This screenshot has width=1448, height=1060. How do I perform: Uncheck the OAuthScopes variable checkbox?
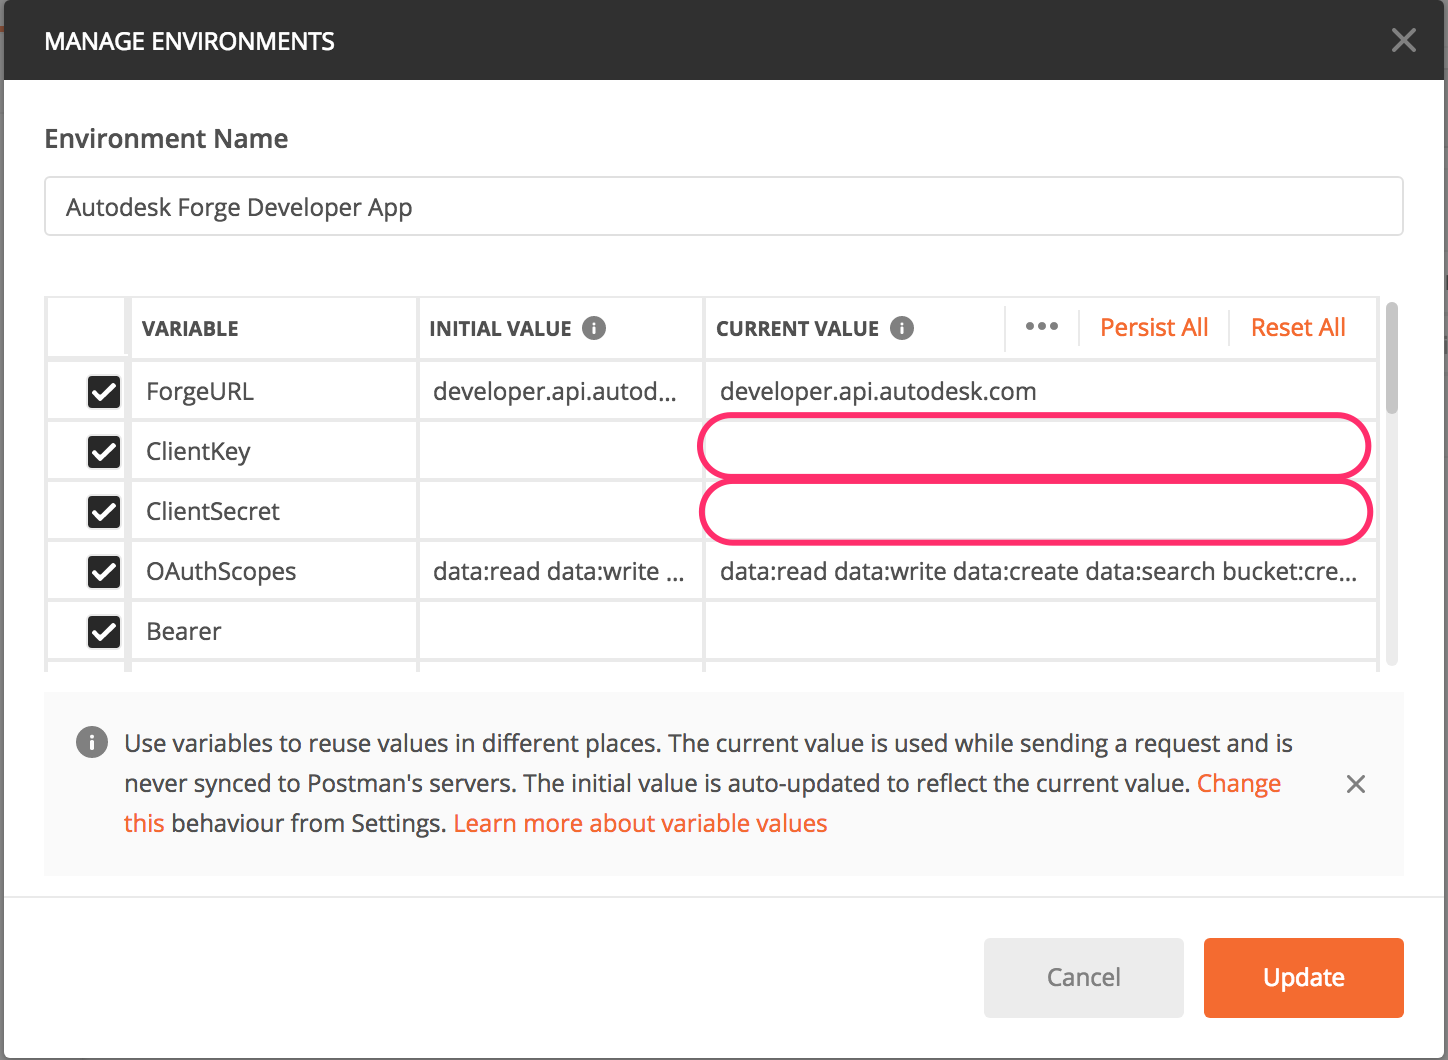(104, 572)
